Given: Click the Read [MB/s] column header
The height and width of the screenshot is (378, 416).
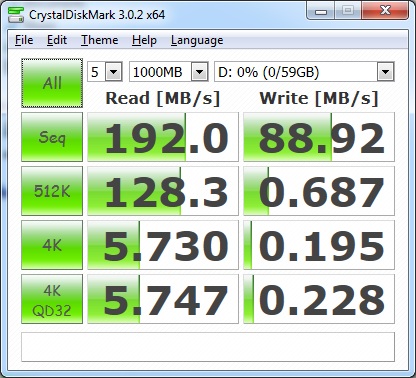Looking at the screenshot, I should click(x=163, y=99).
